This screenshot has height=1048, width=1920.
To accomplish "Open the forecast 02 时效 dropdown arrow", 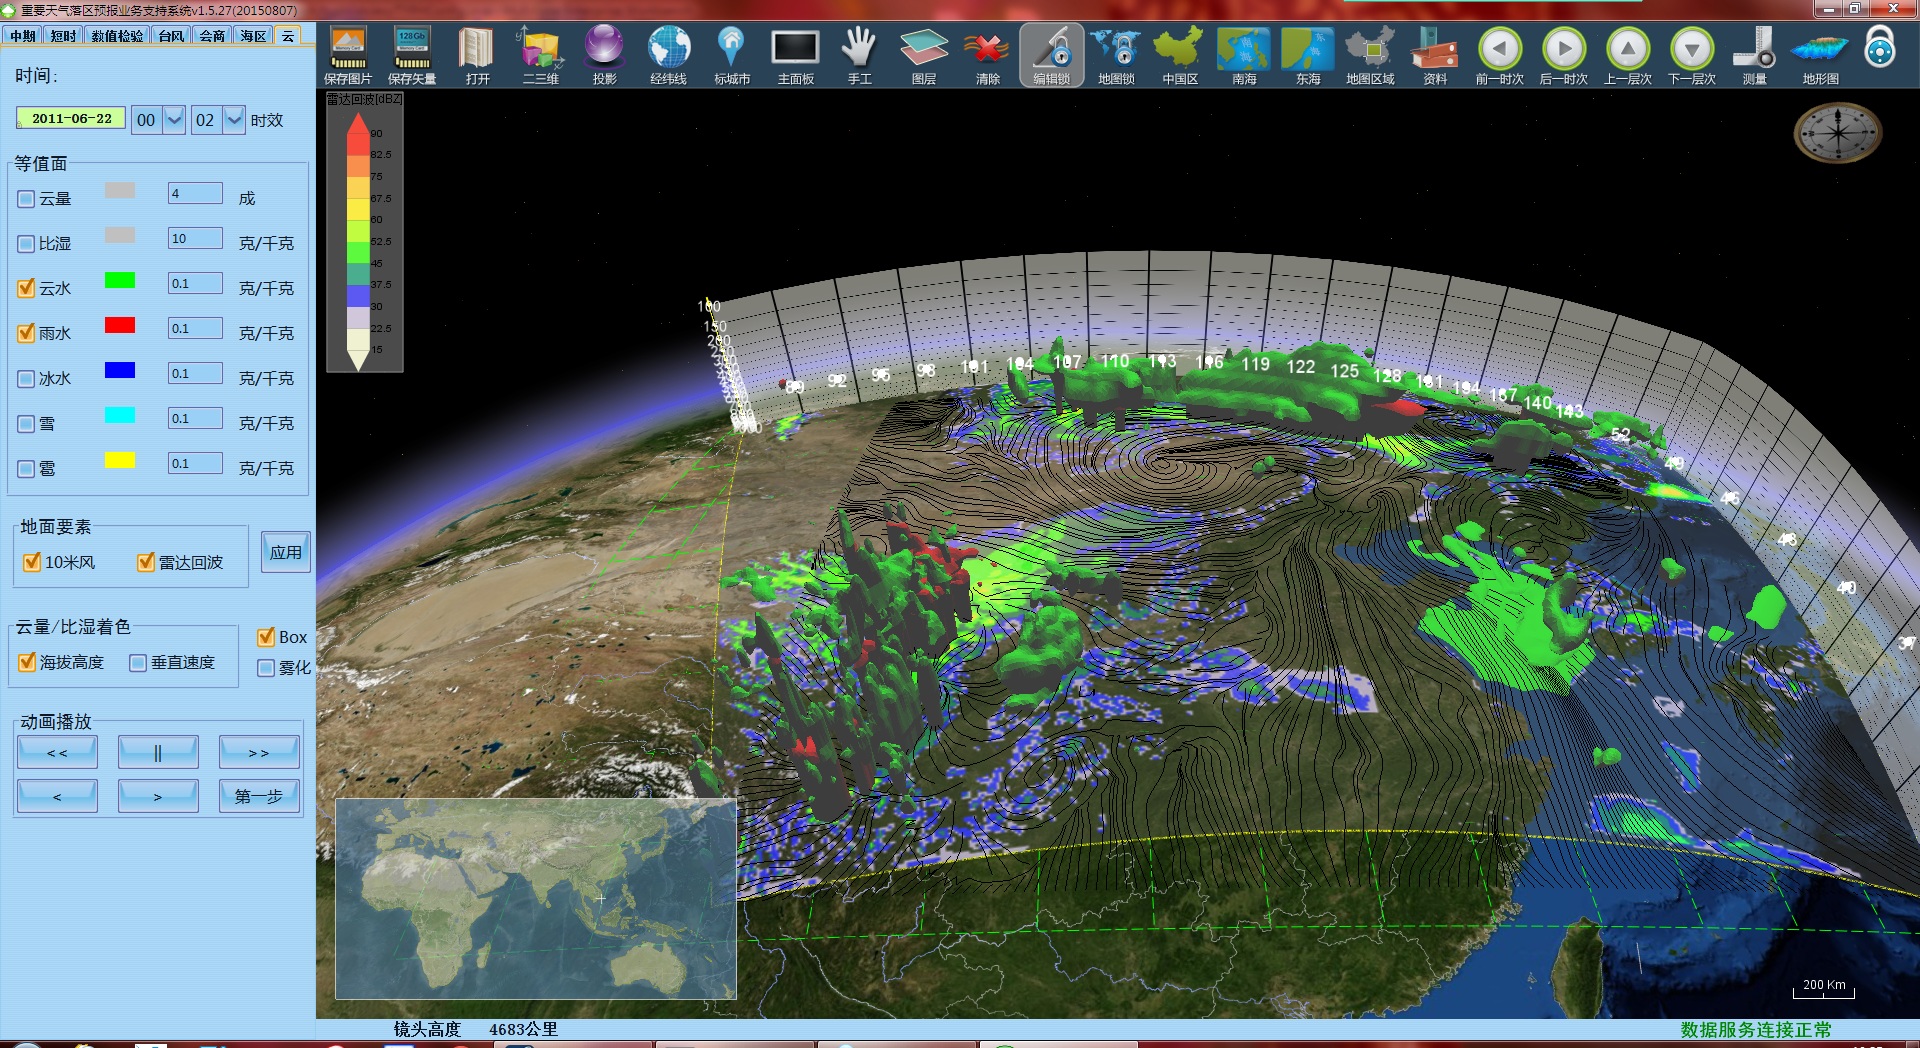I will pos(234,120).
